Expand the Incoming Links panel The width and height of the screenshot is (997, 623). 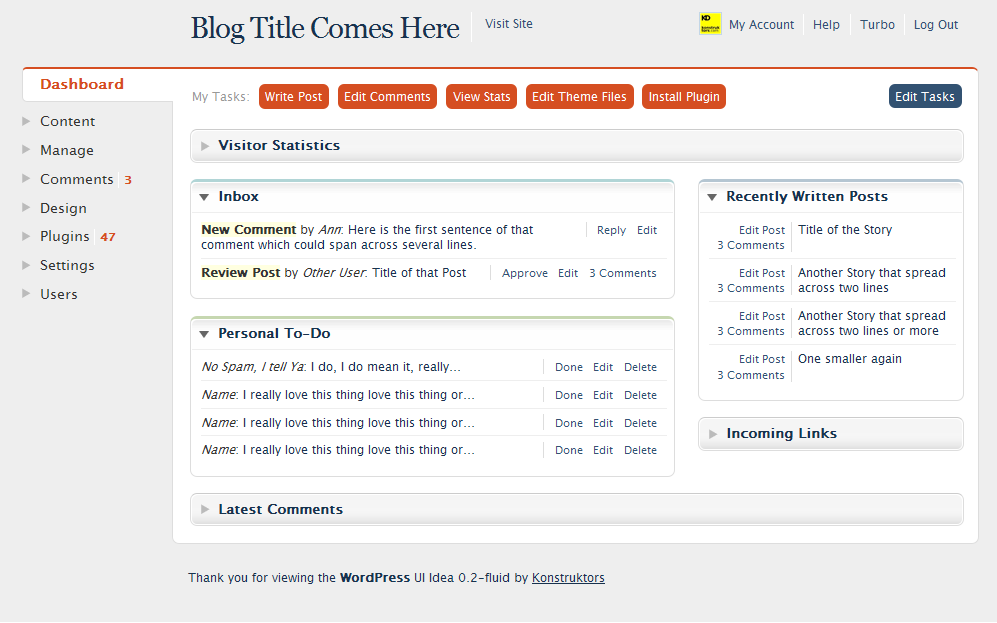click(x=713, y=434)
